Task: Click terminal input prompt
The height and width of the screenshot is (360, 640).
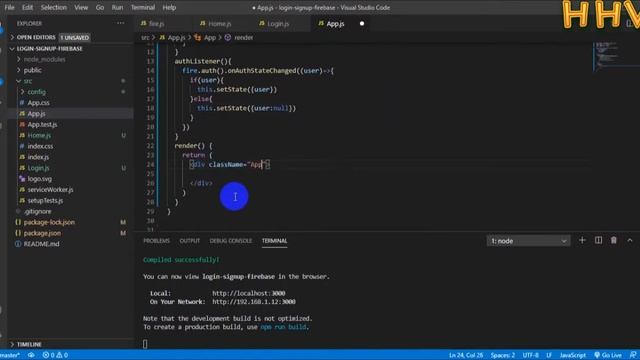Action: 145,344
